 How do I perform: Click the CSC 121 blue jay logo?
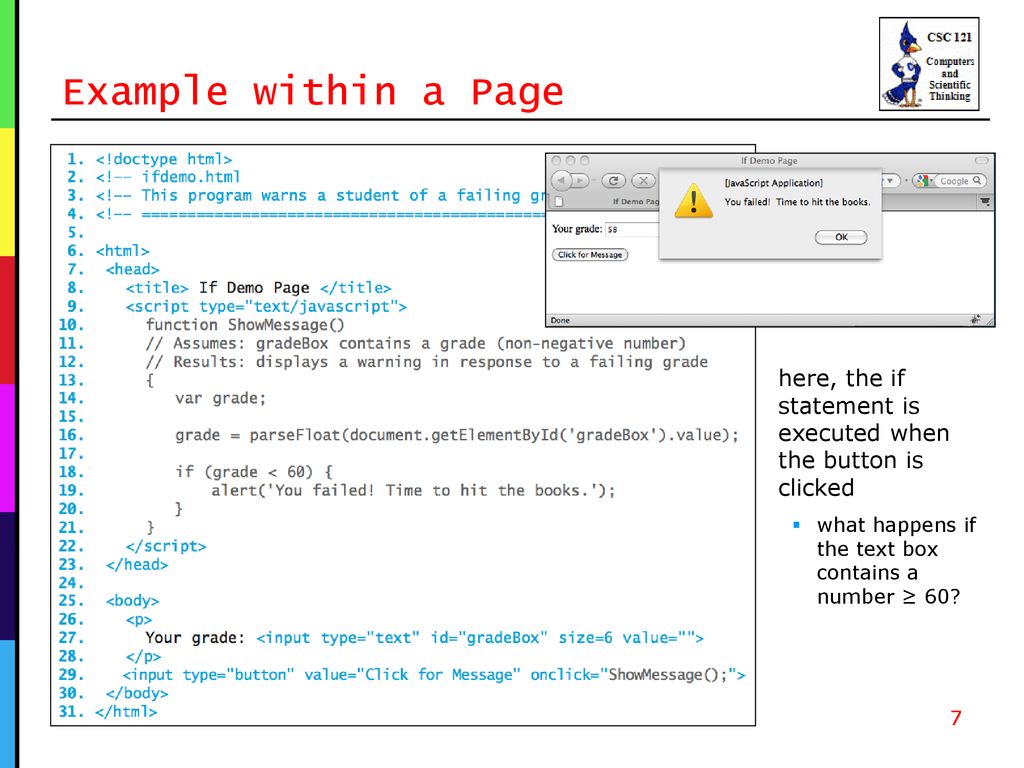929,64
